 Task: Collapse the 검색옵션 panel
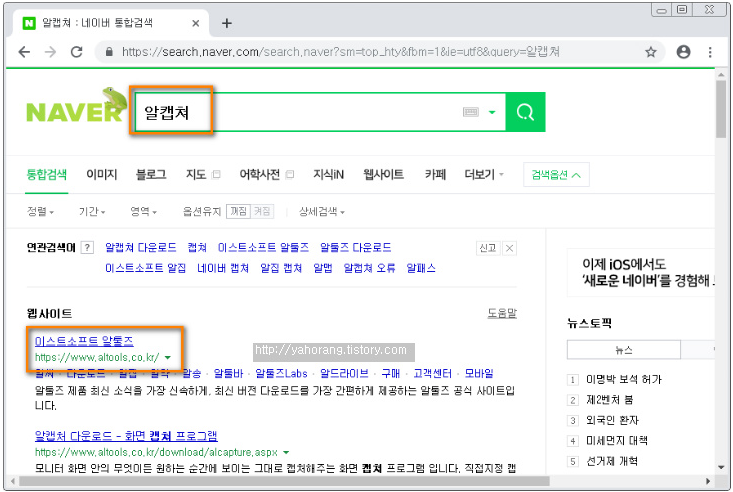point(556,175)
